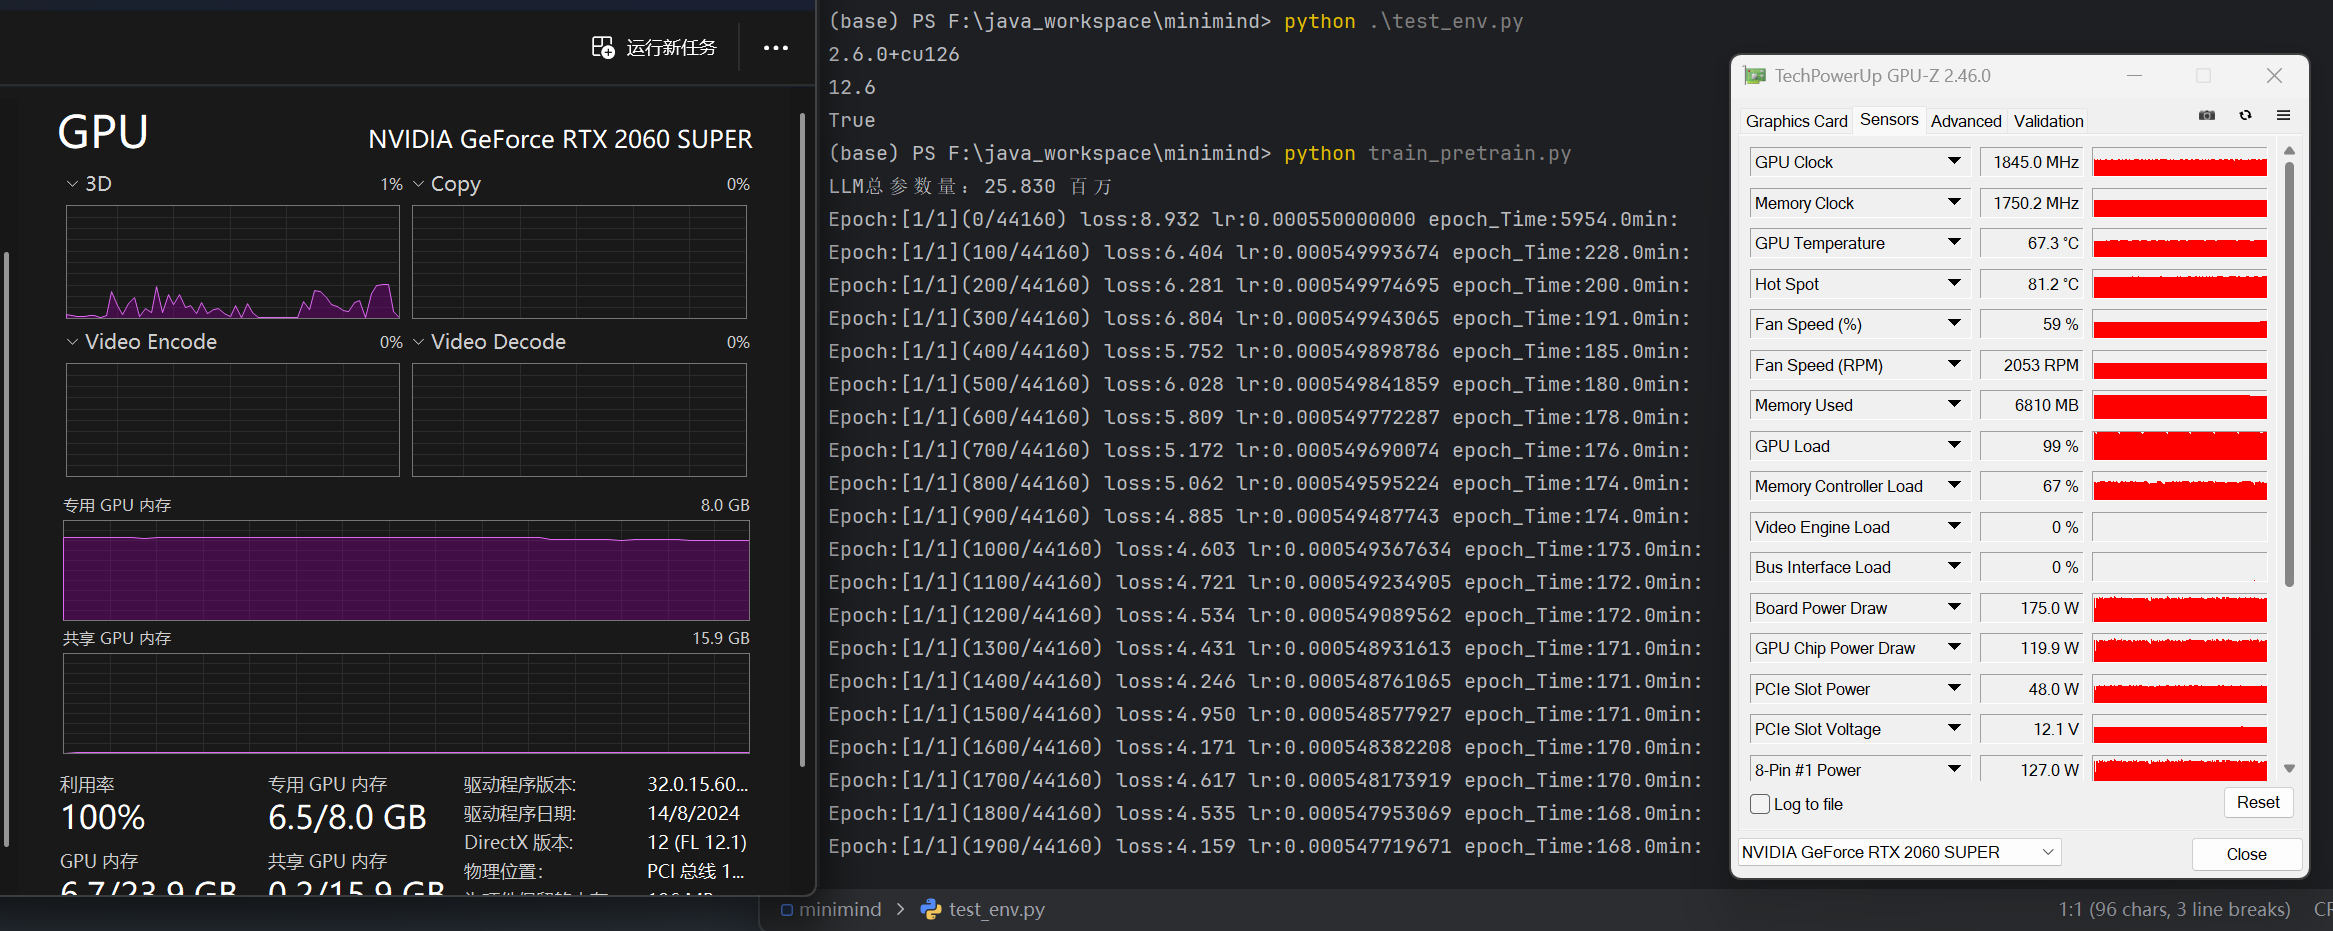Open the Task Manager three-dot options menu
Image resolution: width=2333 pixels, height=931 pixels.
click(775, 48)
